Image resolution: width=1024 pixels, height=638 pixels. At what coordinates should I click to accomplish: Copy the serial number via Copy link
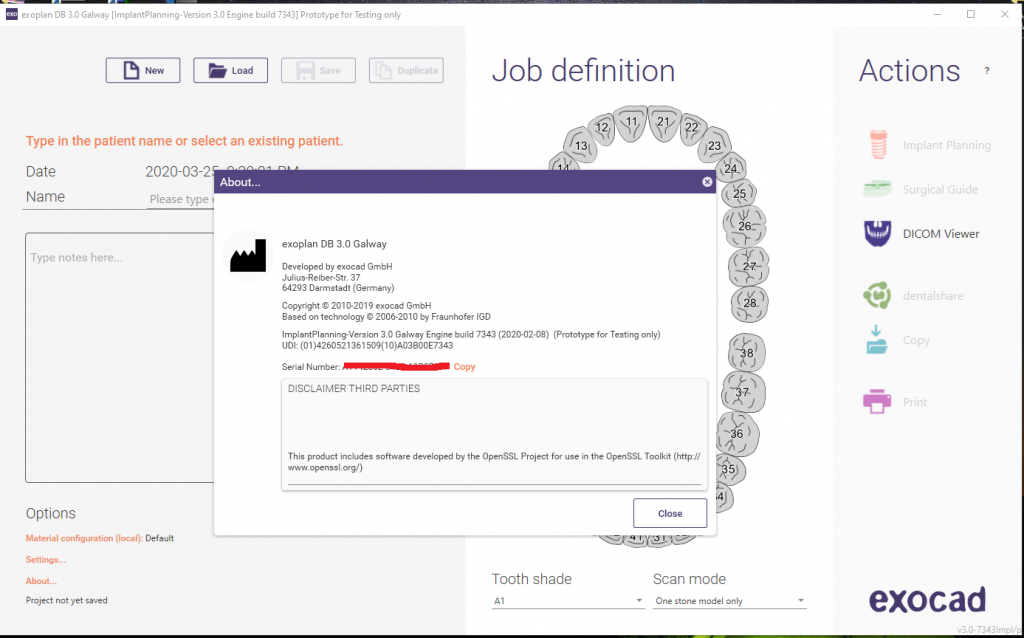click(x=464, y=367)
